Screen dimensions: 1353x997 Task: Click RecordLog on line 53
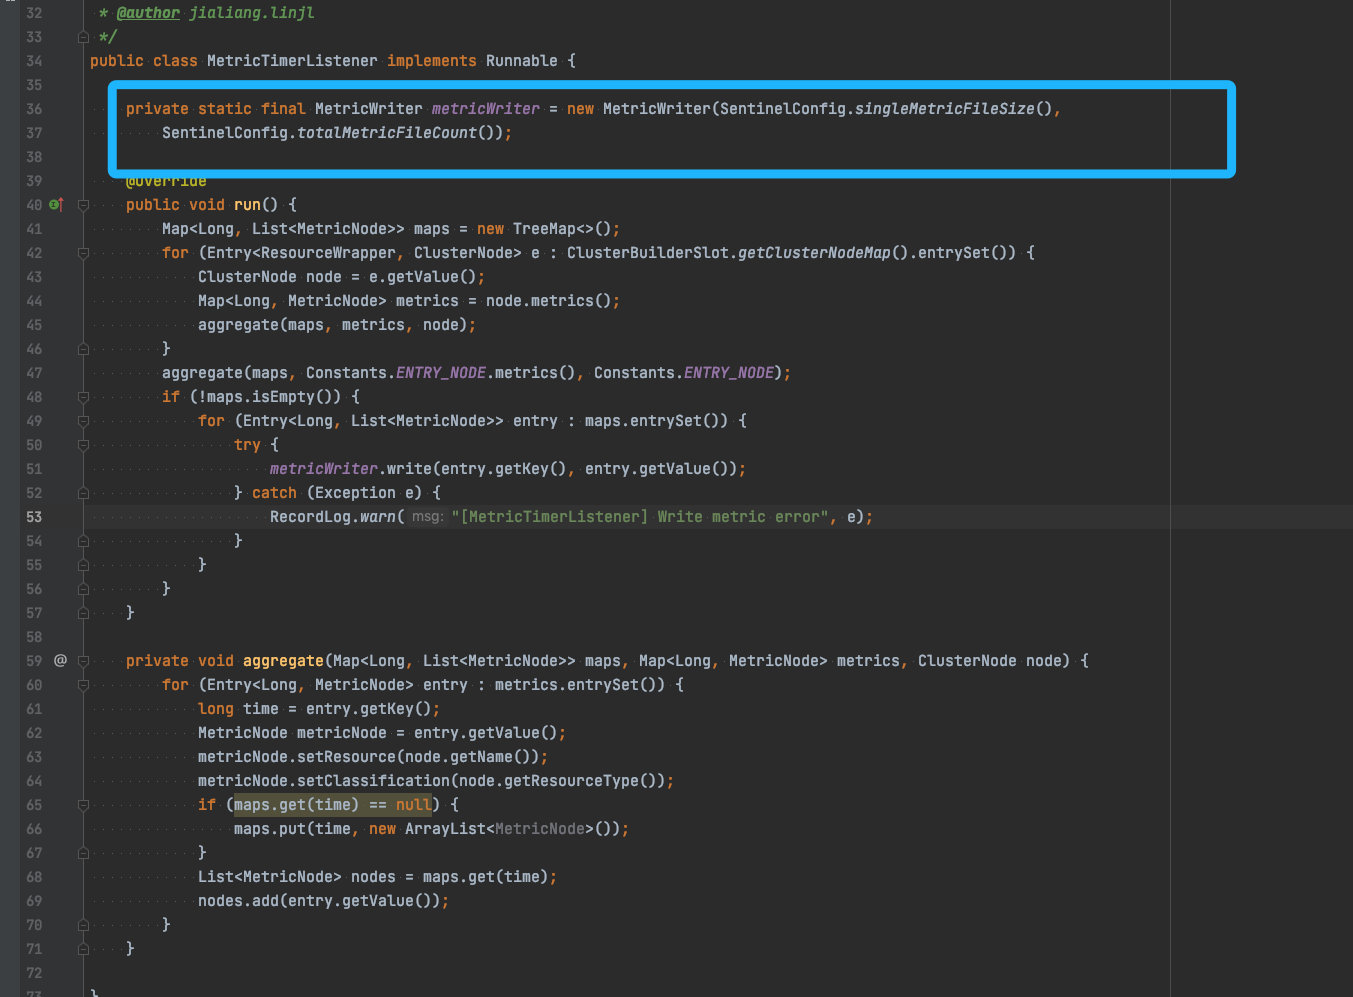point(310,517)
